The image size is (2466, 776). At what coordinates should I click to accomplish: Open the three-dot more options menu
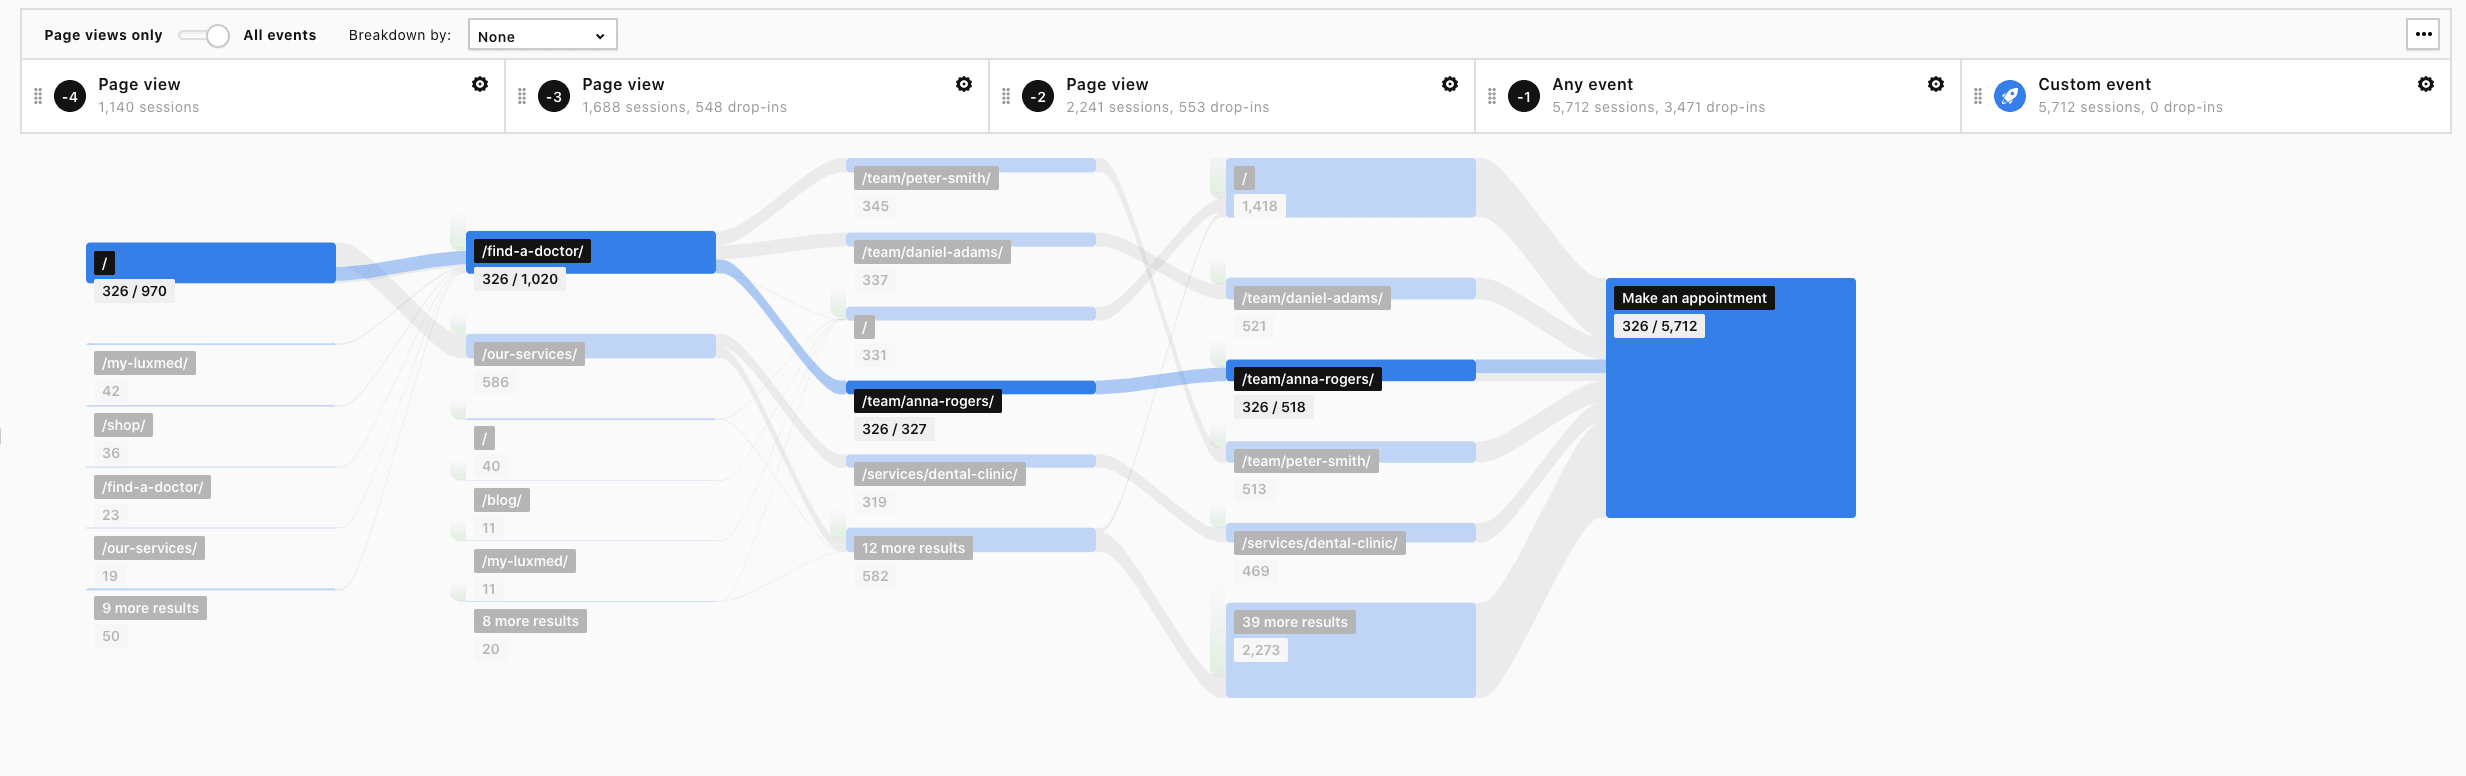(x=2423, y=34)
